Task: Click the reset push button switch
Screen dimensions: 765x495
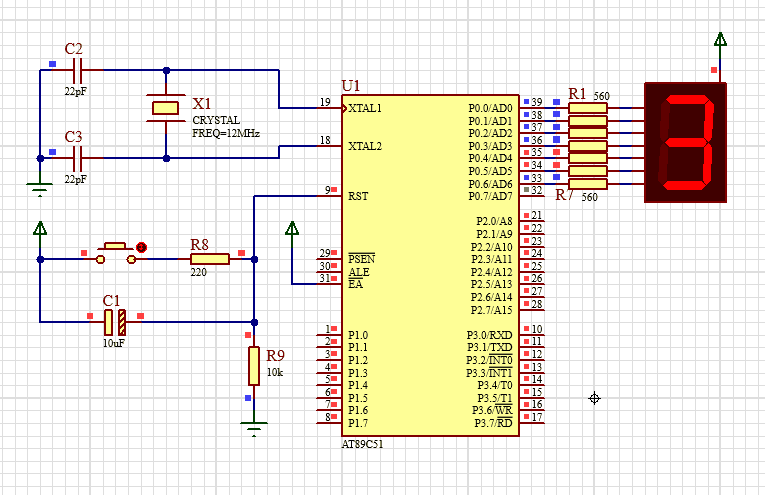Action: pyautogui.click(x=116, y=254)
